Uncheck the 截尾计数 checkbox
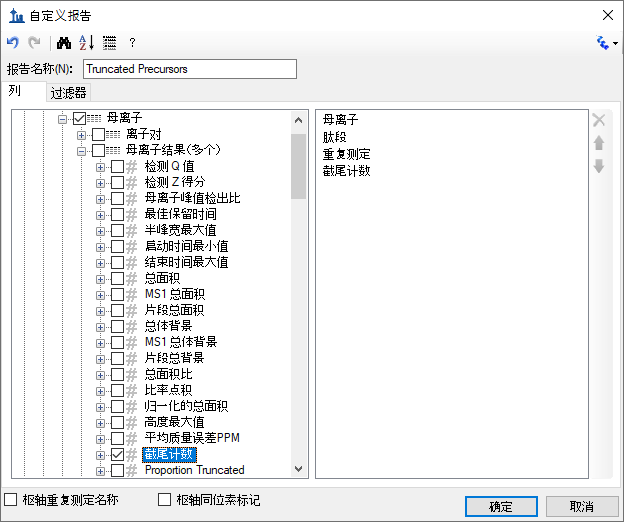 click(117, 454)
